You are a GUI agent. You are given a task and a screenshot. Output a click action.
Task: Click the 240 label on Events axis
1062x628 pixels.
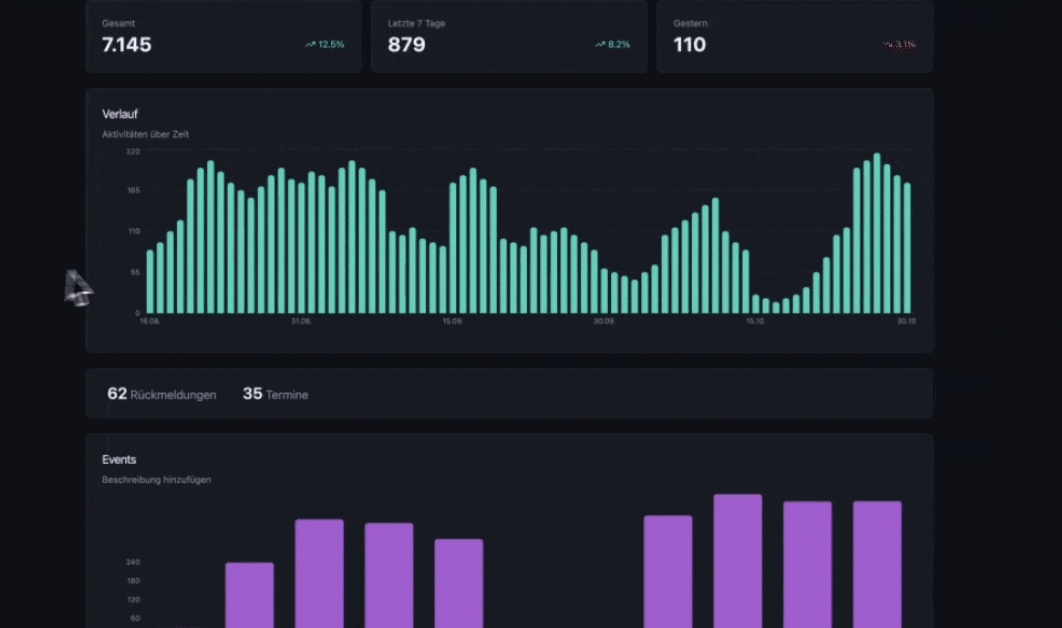point(133,562)
